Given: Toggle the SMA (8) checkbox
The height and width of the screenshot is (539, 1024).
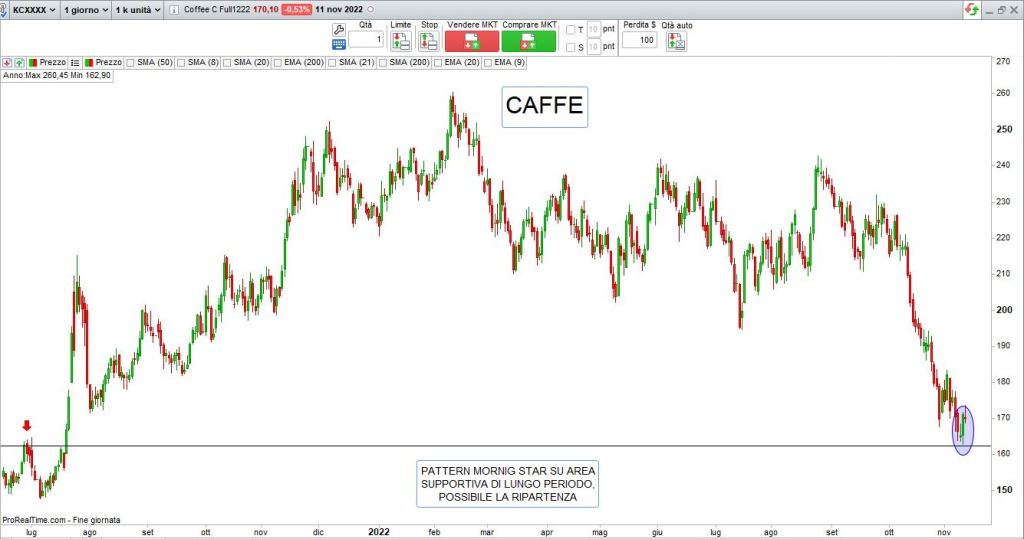Looking at the screenshot, I should tap(181, 63).
